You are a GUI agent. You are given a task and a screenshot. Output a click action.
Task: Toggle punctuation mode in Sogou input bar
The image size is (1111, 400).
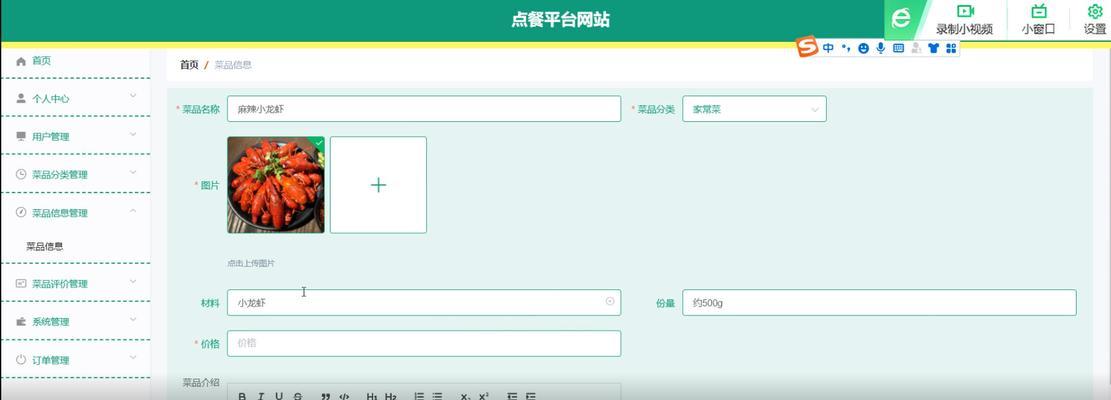pyautogui.click(x=846, y=48)
